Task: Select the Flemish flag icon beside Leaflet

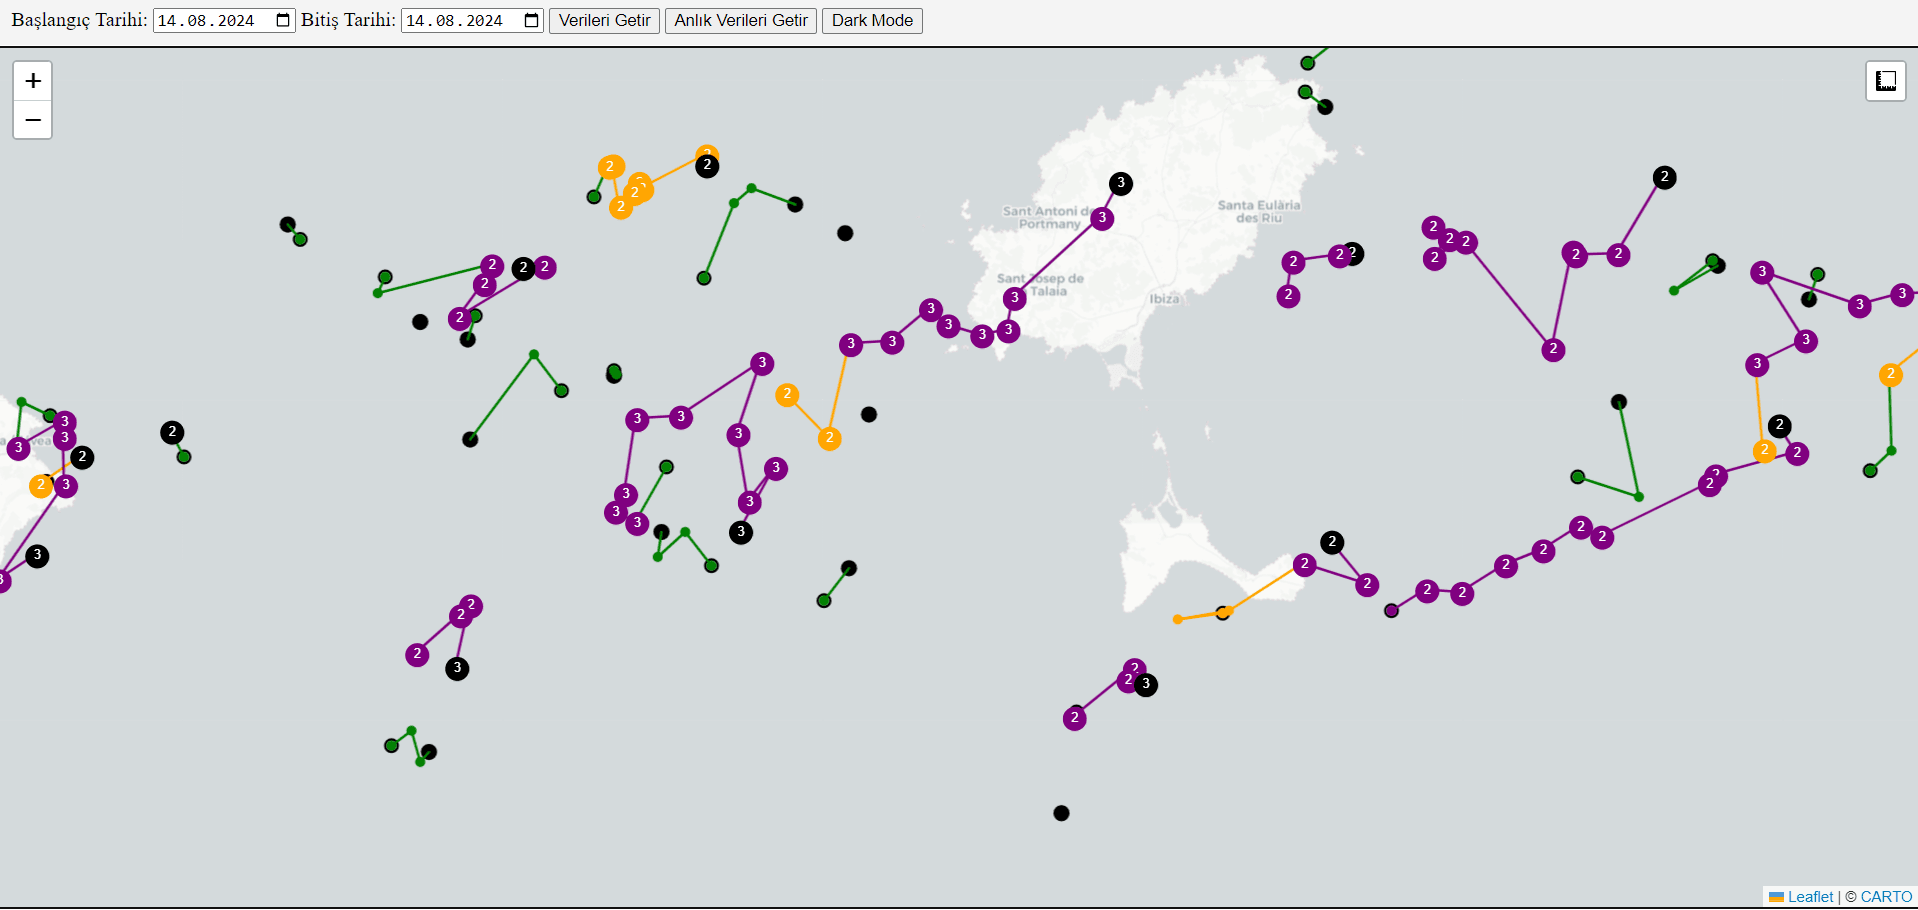Action: (x=1776, y=897)
